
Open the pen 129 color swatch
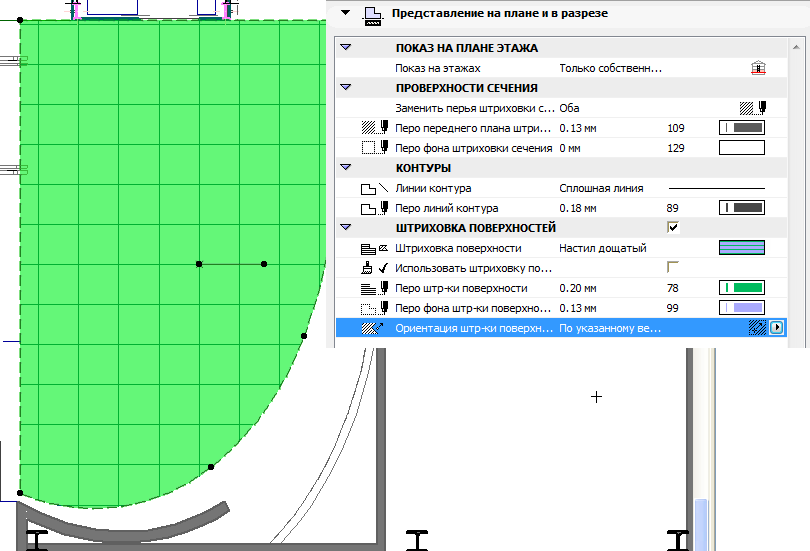(742, 148)
